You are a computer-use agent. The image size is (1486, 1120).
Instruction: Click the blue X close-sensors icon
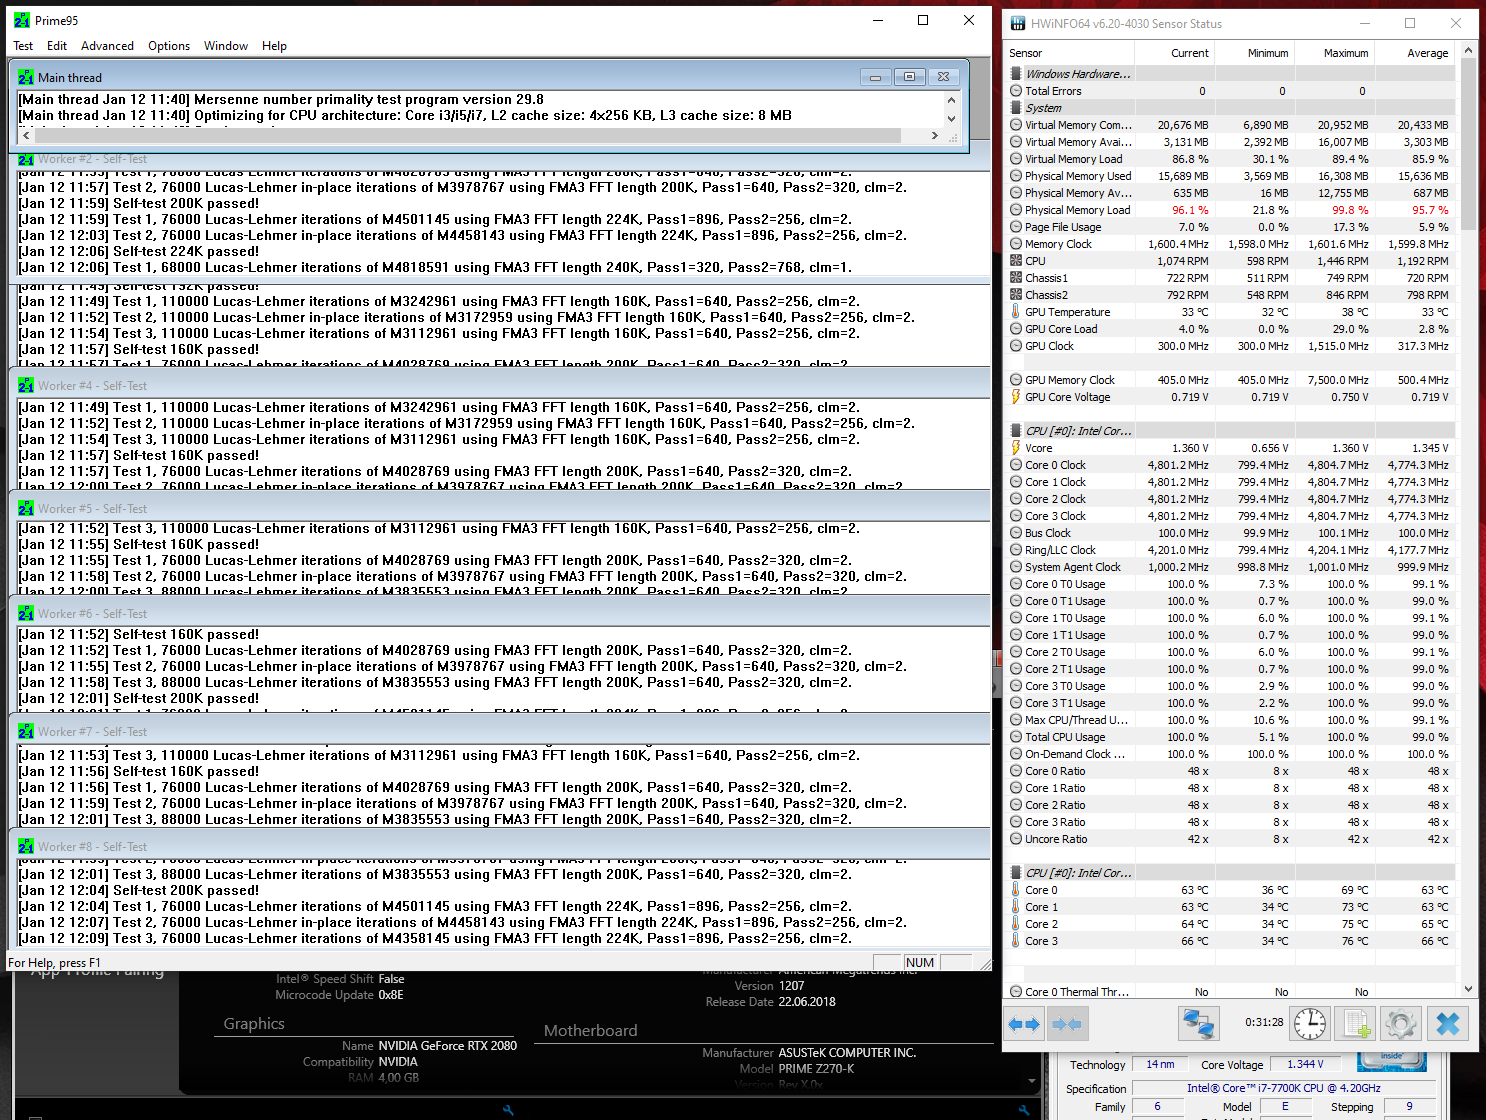click(x=1447, y=1024)
